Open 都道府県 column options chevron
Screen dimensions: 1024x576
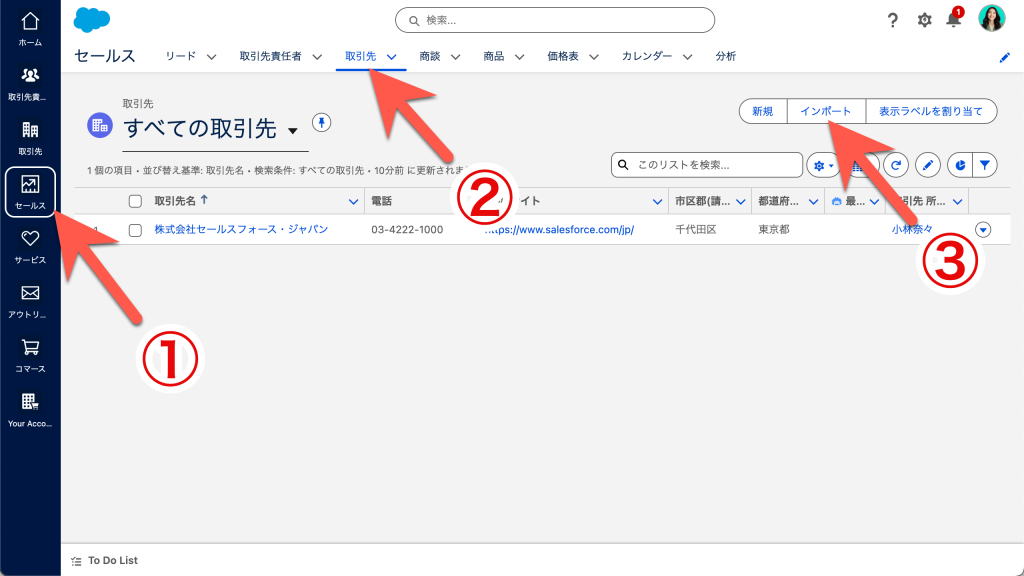click(x=813, y=202)
